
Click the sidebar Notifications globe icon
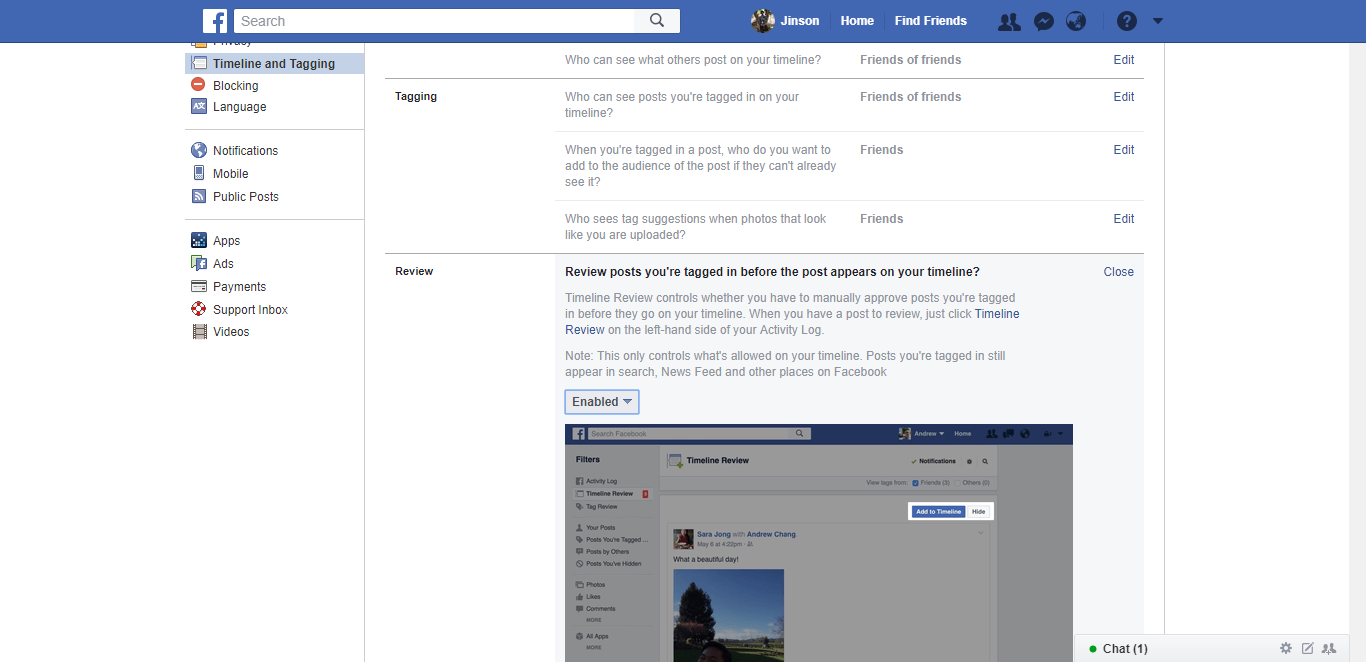198,150
